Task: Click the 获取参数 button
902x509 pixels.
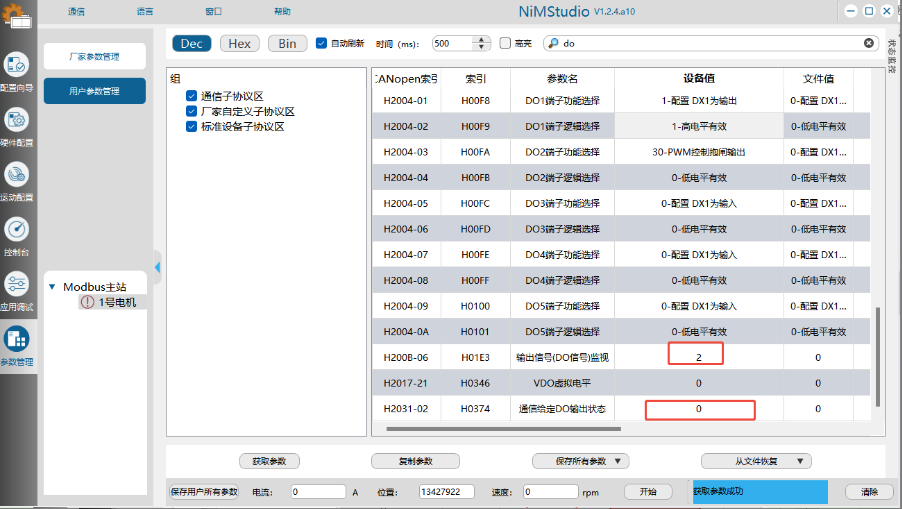Action: (269, 461)
